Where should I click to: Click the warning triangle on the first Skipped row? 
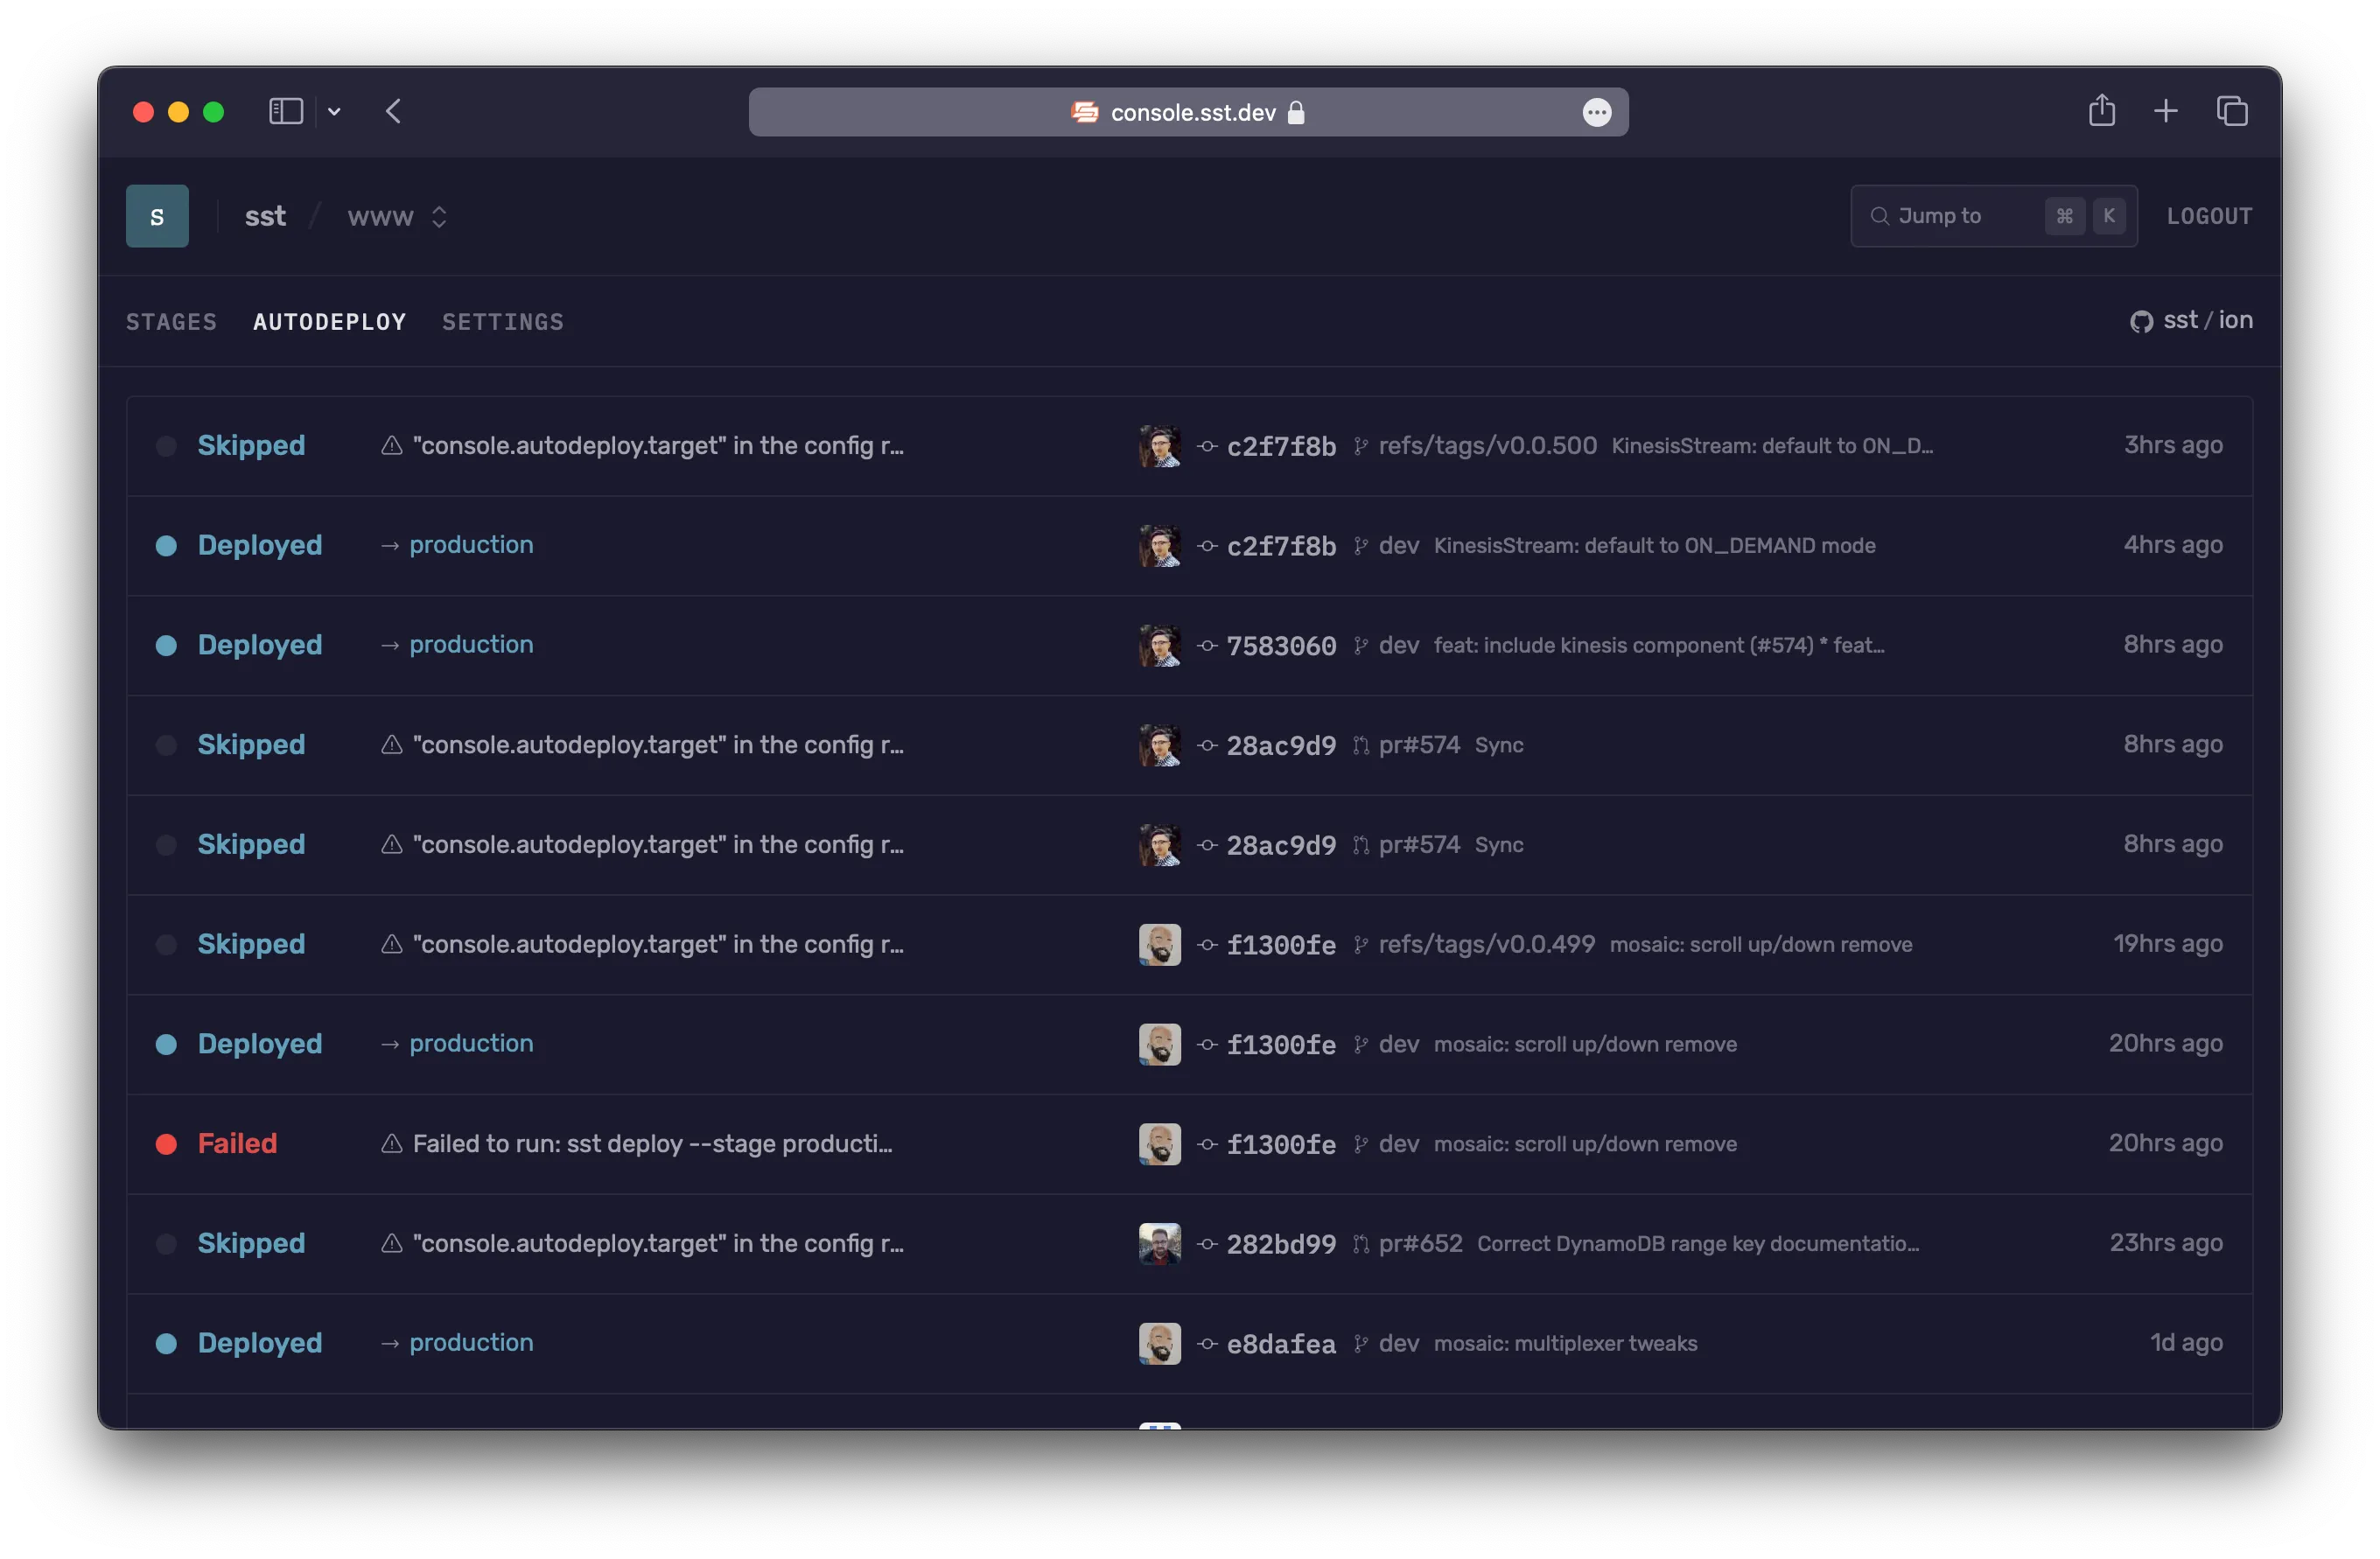391,446
